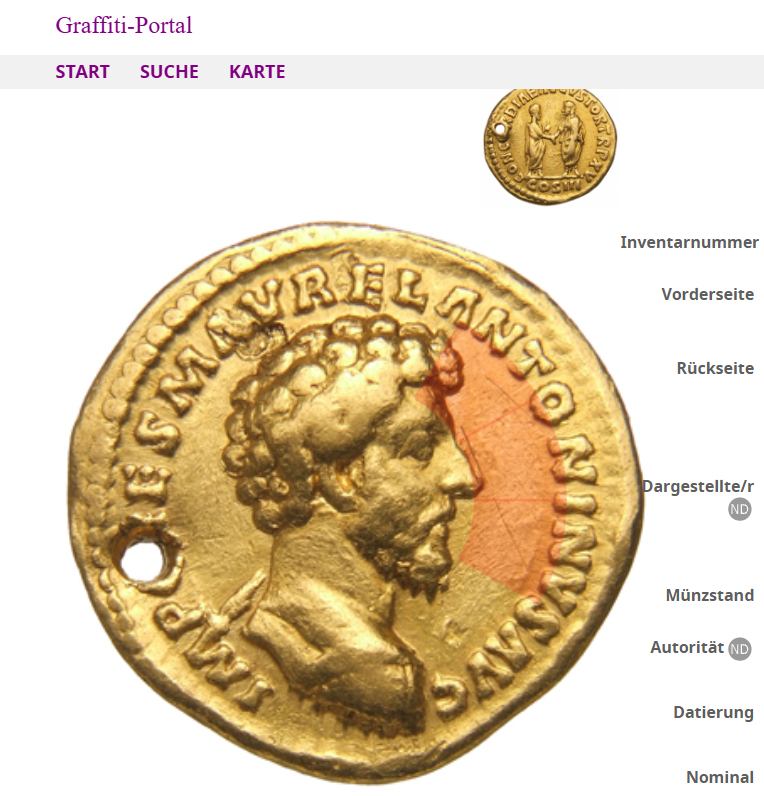
Task: Switch to the KARTE map page
Action: tap(257, 72)
